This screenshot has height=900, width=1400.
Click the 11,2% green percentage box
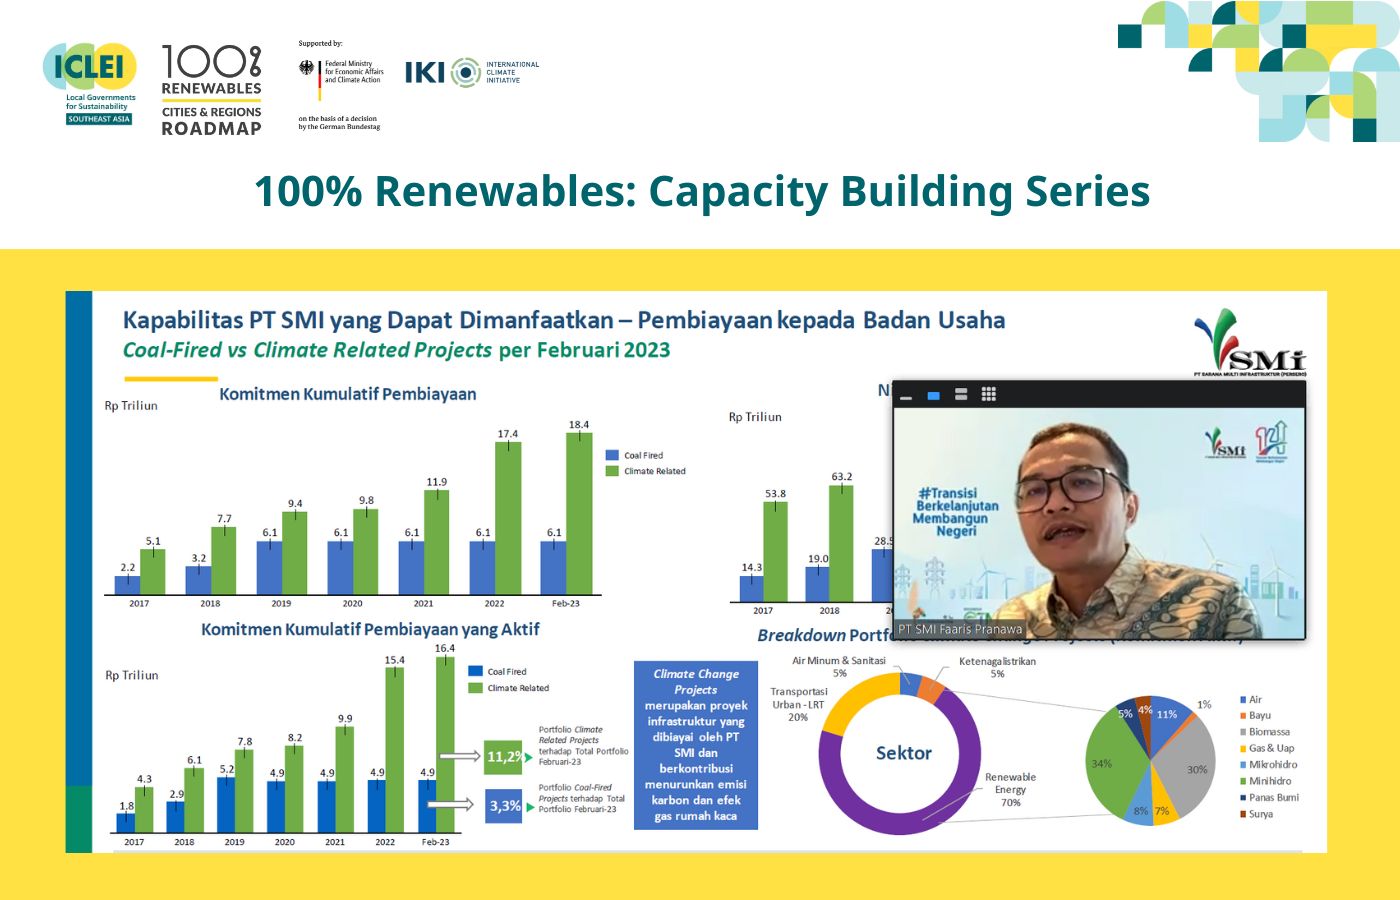pyautogui.click(x=503, y=757)
